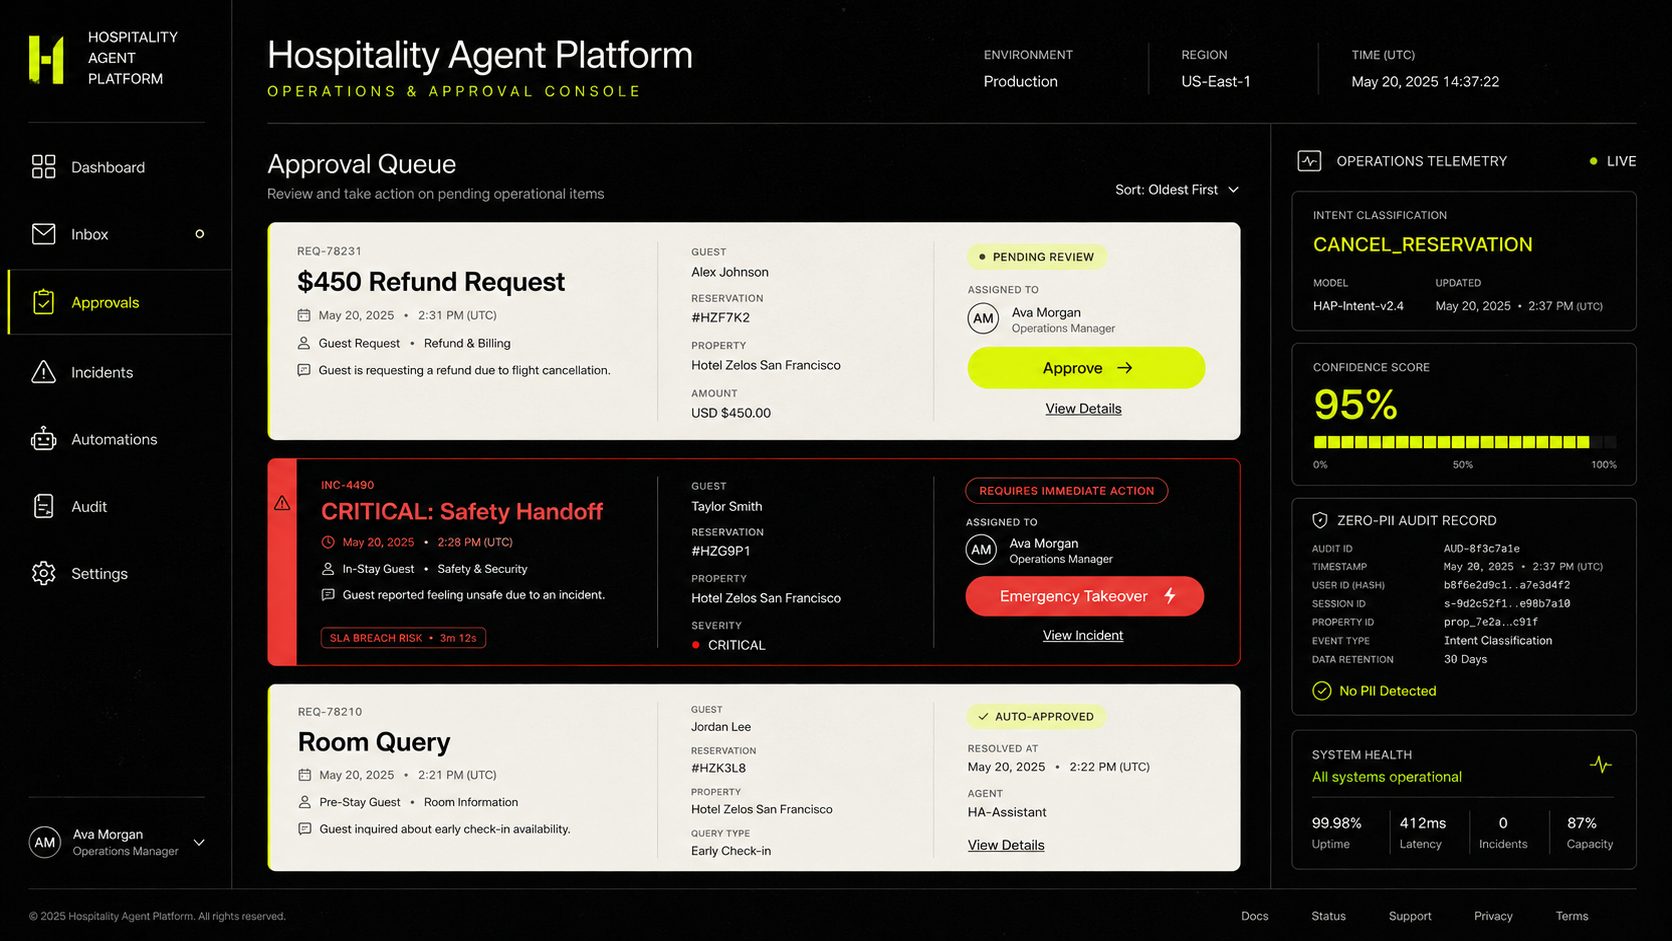The height and width of the screenshot is (941, 1672).
Task: Click the red CRITICAL severity dot
Action: point(696,645)
